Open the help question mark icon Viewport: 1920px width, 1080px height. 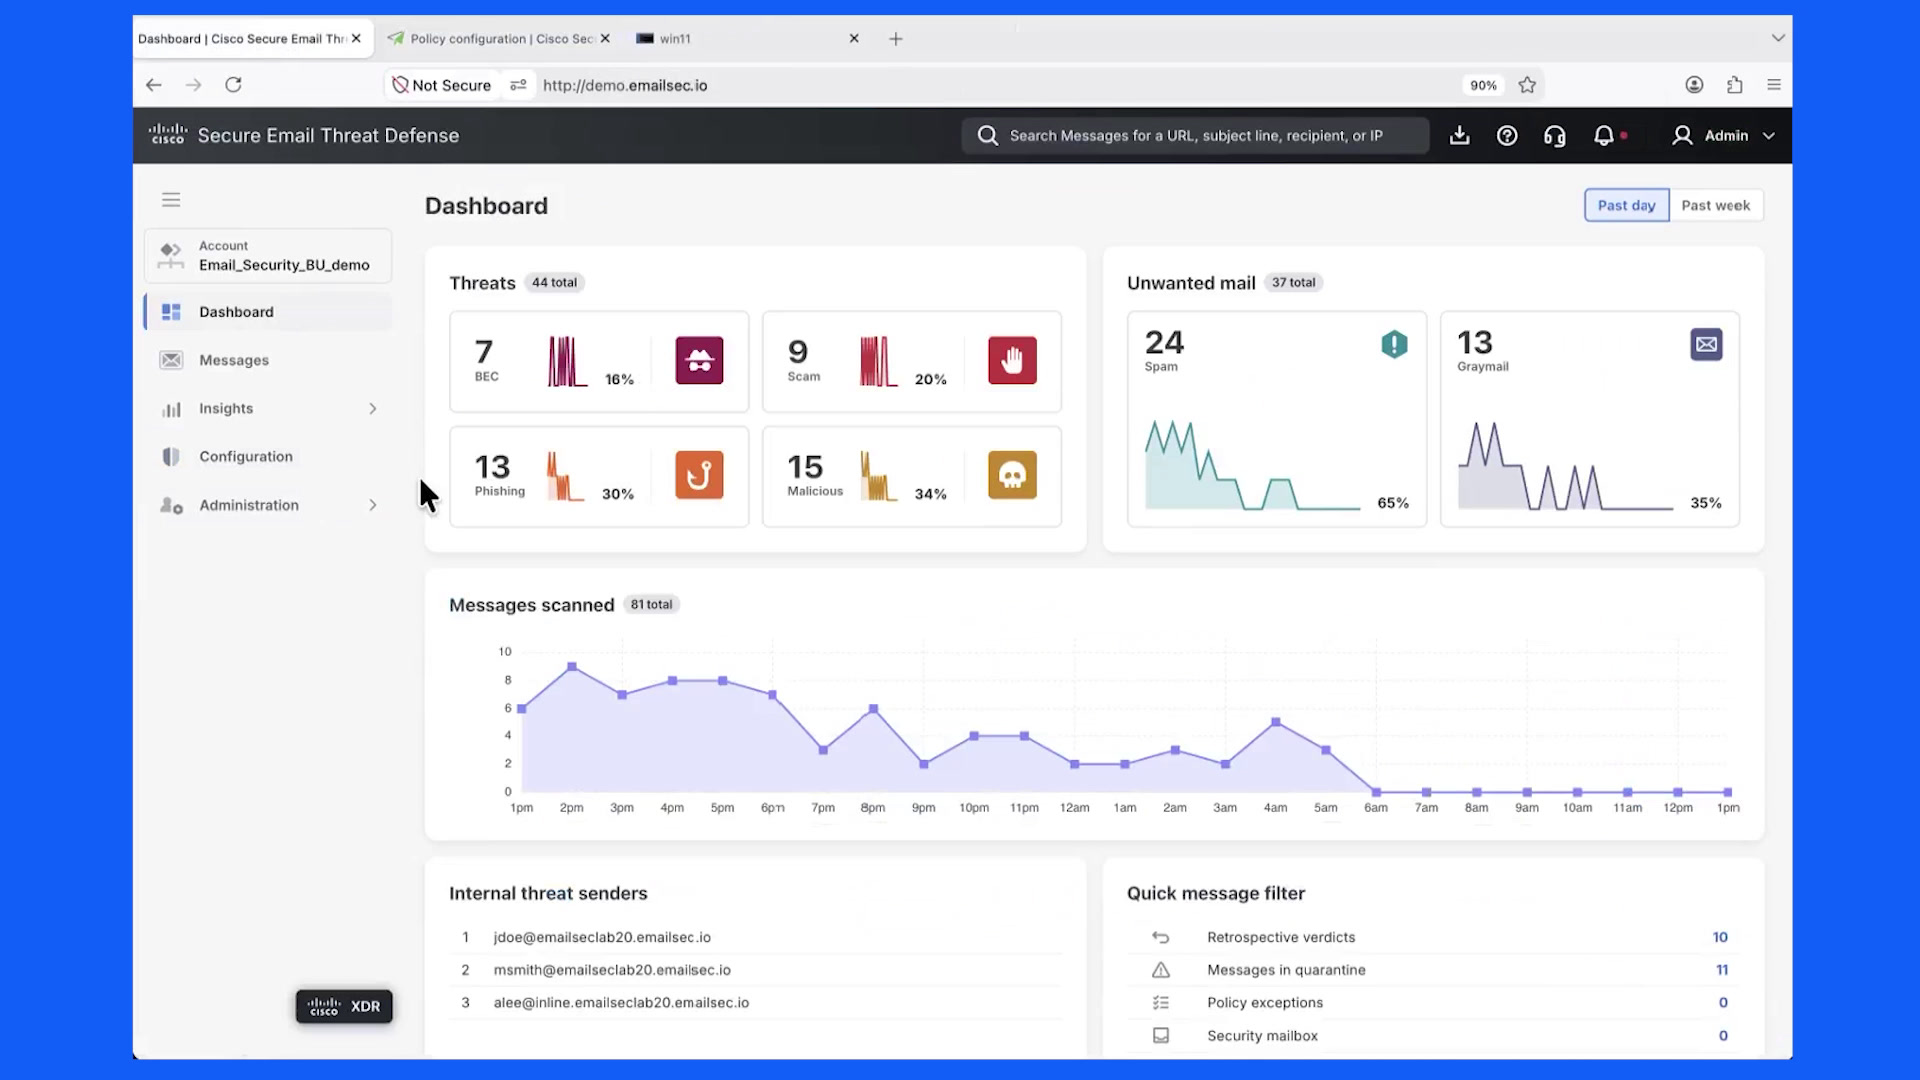click(1507, 135)
